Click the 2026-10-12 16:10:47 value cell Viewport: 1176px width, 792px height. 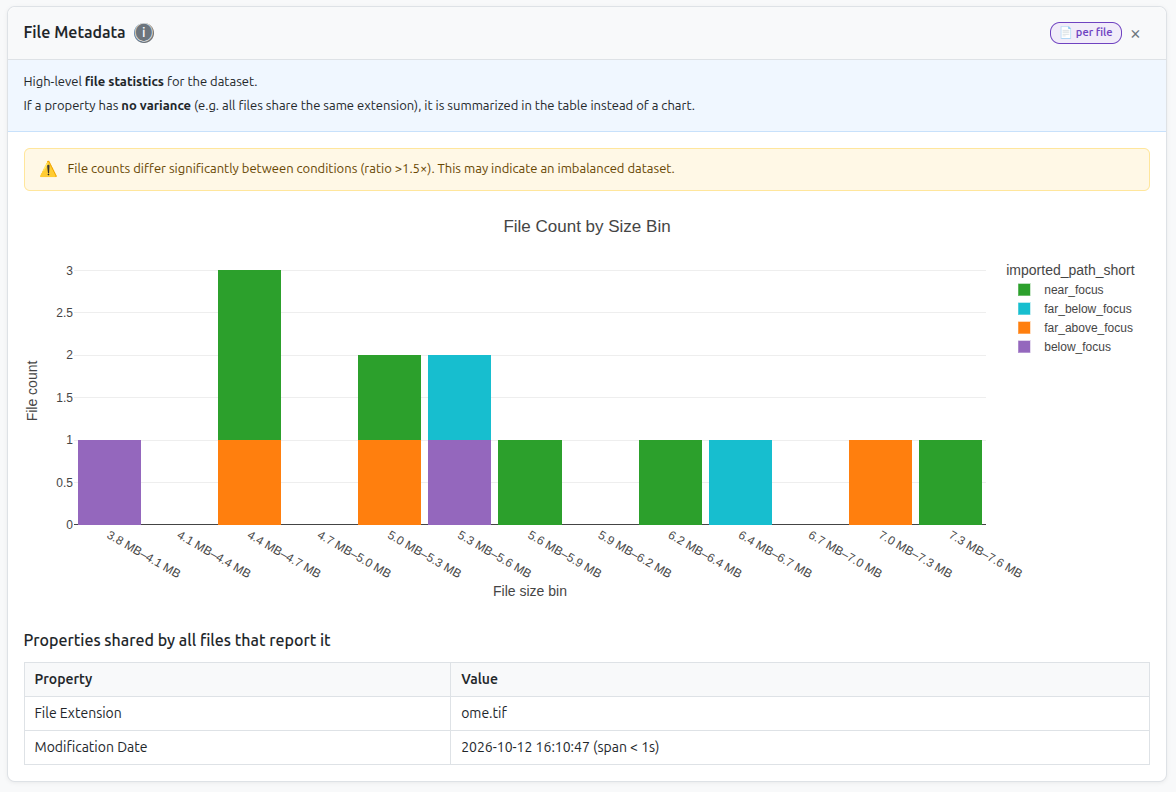(x=800, y=748)
